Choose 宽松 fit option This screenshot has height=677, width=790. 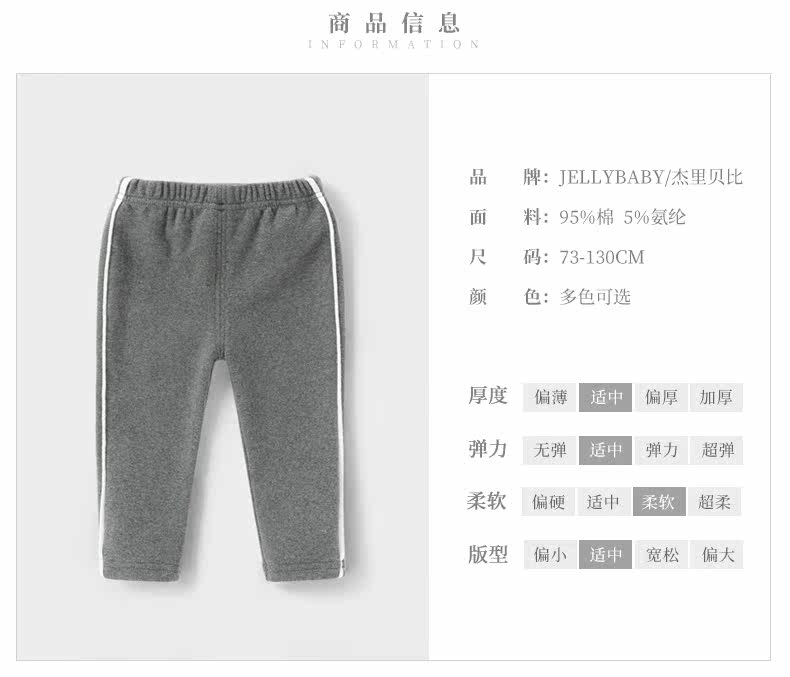point(661,555)
